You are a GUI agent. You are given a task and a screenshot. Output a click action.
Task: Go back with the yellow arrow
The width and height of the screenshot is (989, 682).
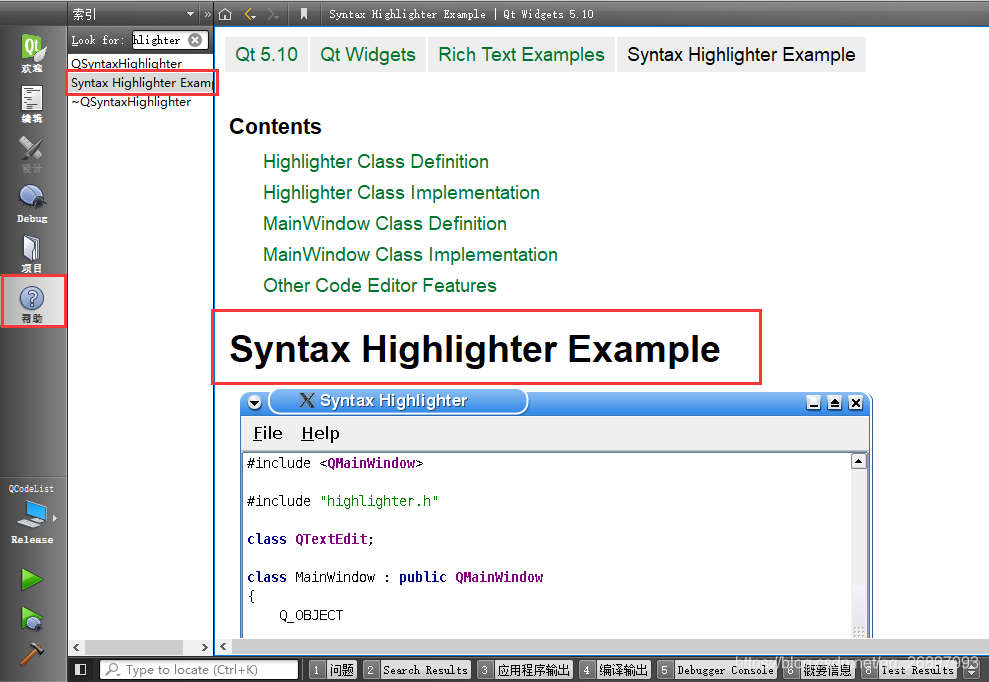250,14
